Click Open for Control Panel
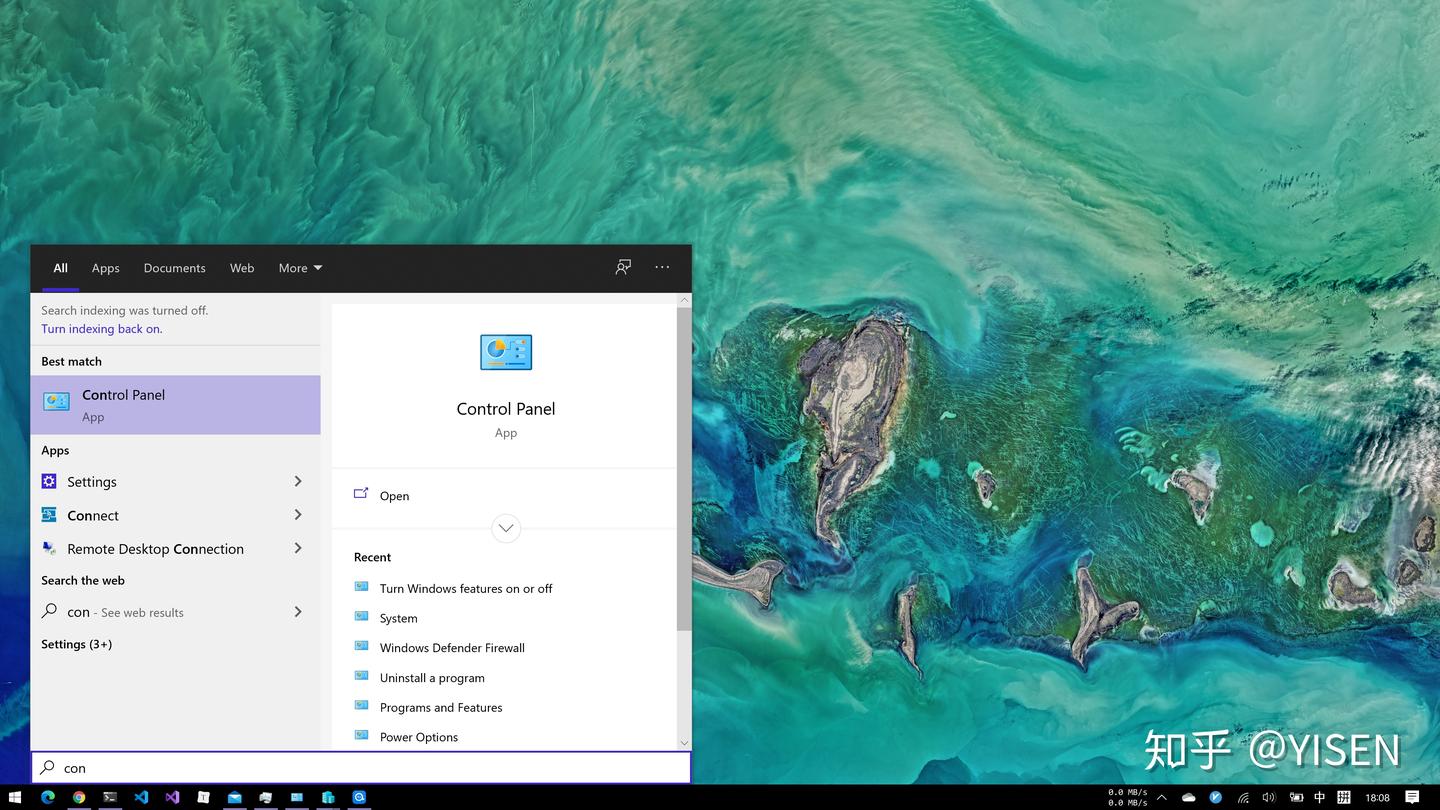This screenshot has width=1440, height=810. click(394, 496)
